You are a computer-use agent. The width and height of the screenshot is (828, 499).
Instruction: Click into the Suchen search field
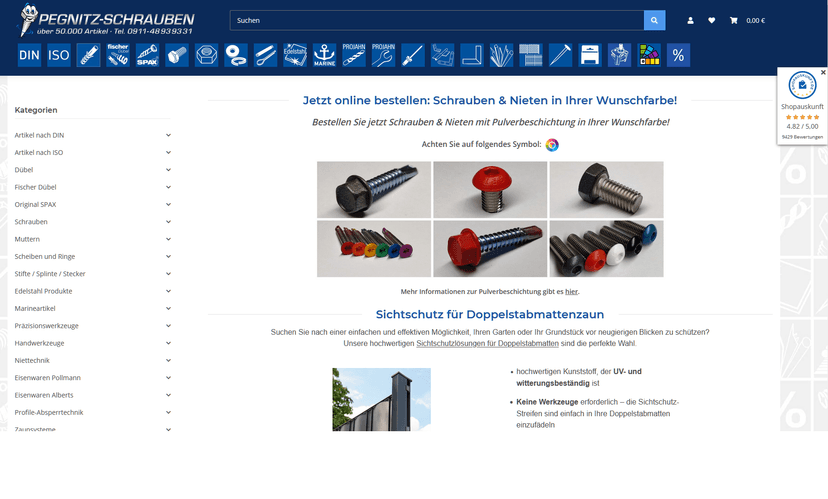tap(437, 20)
